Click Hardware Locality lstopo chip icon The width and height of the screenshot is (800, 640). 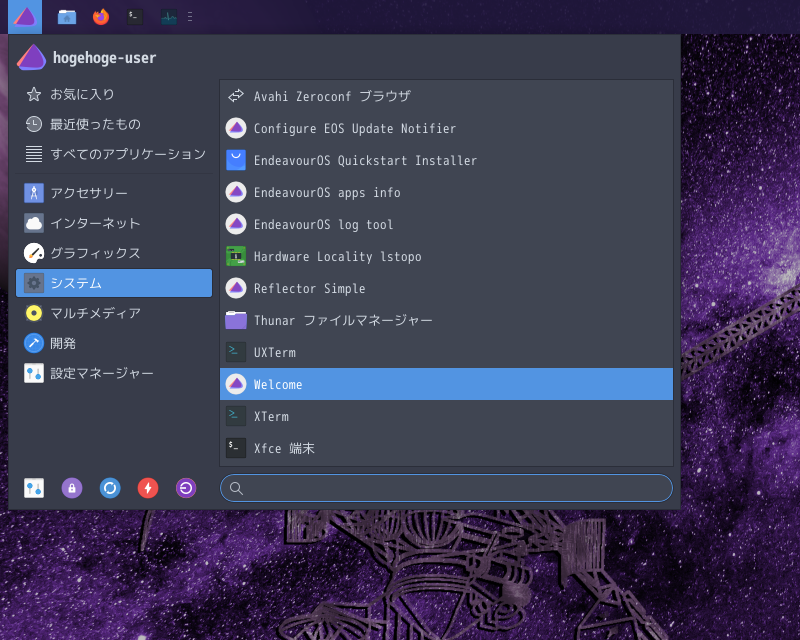click(x=236, y=256)
